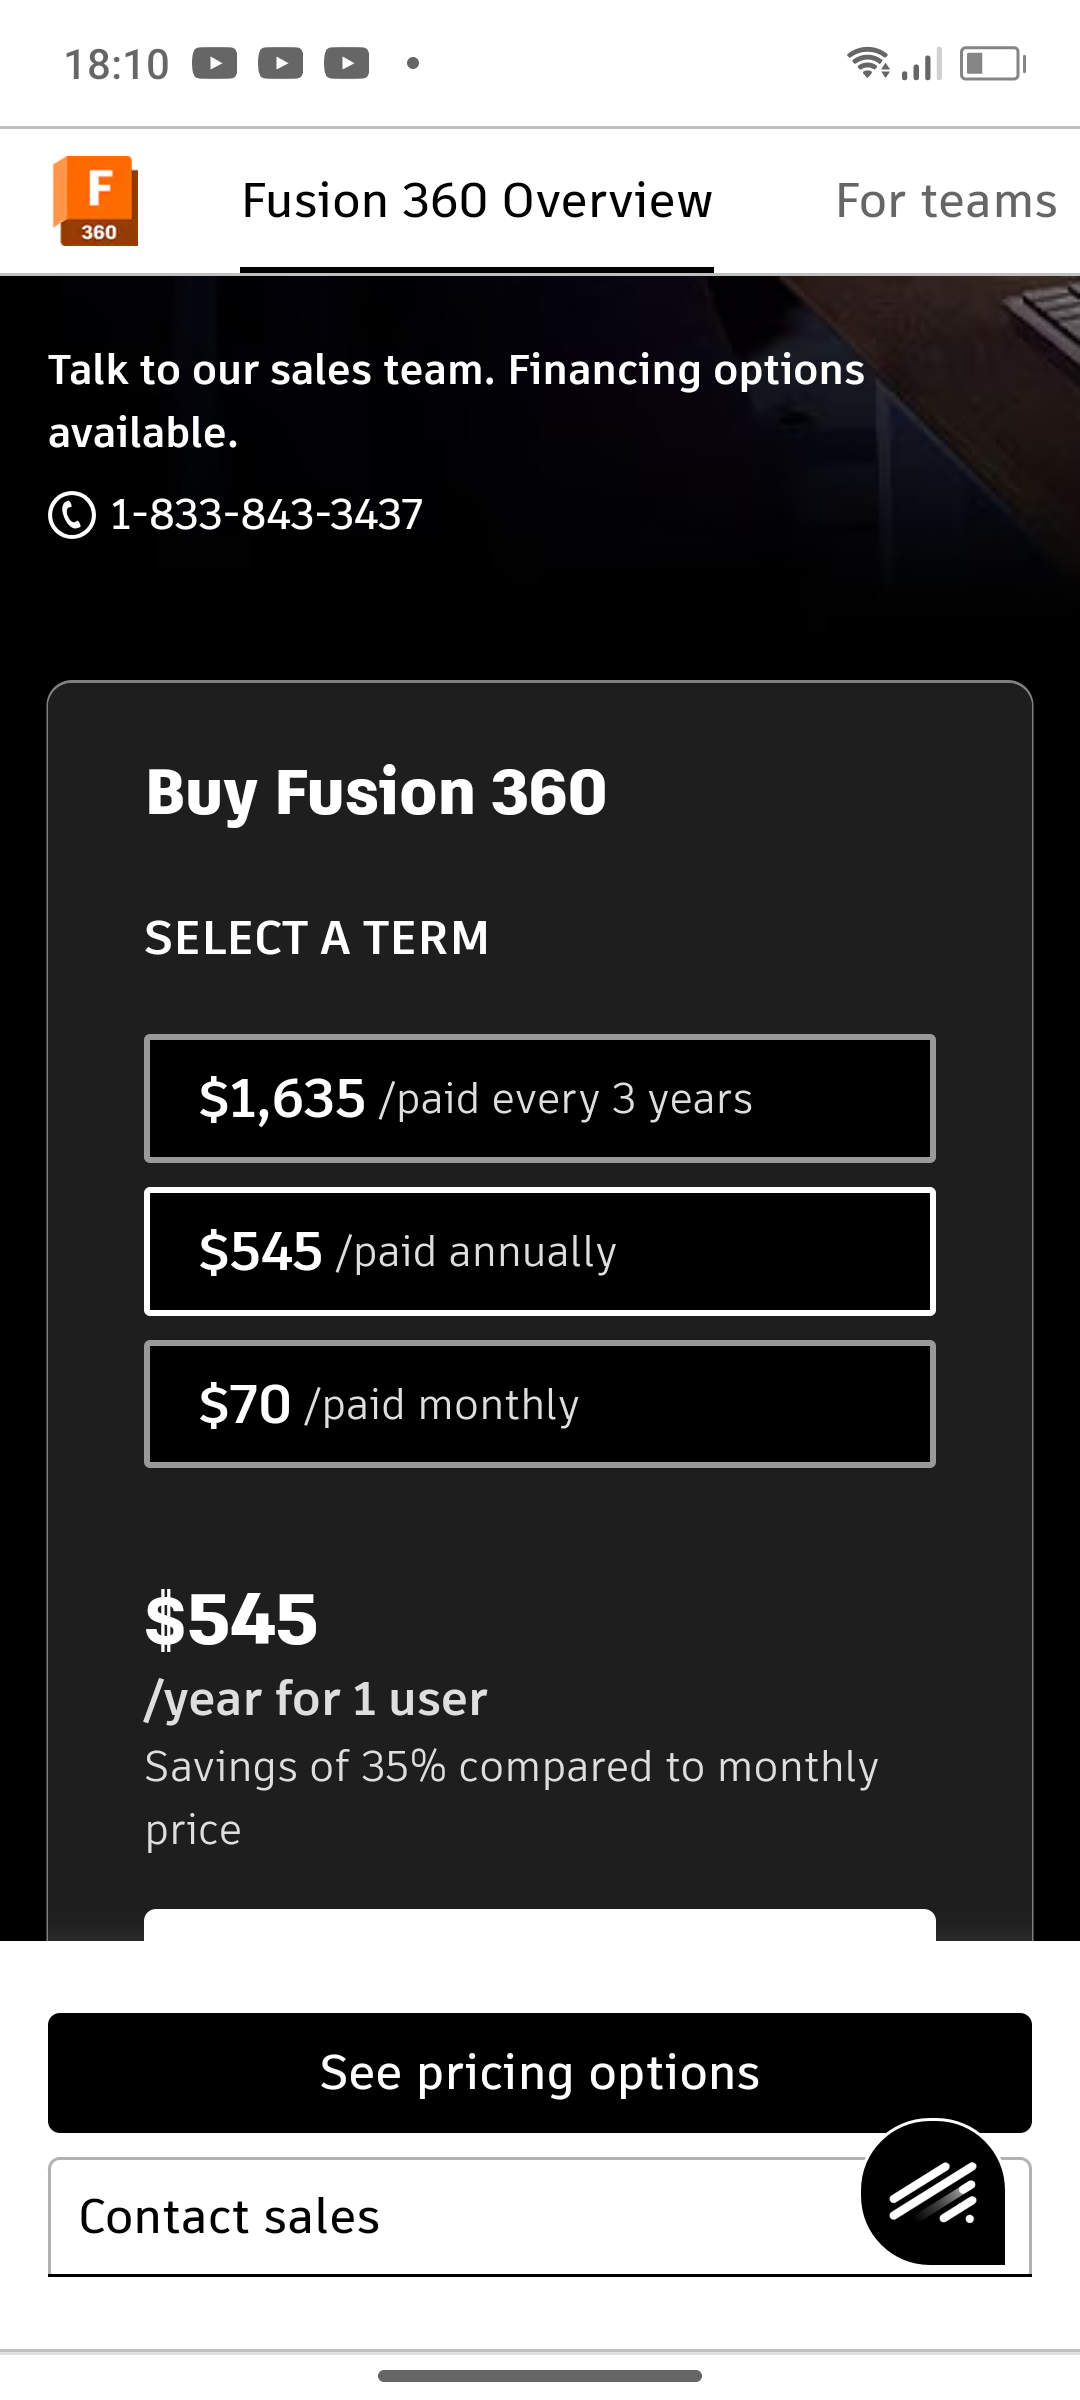
Task: Tap the white button below the savings text
Action: [540, 1925]
